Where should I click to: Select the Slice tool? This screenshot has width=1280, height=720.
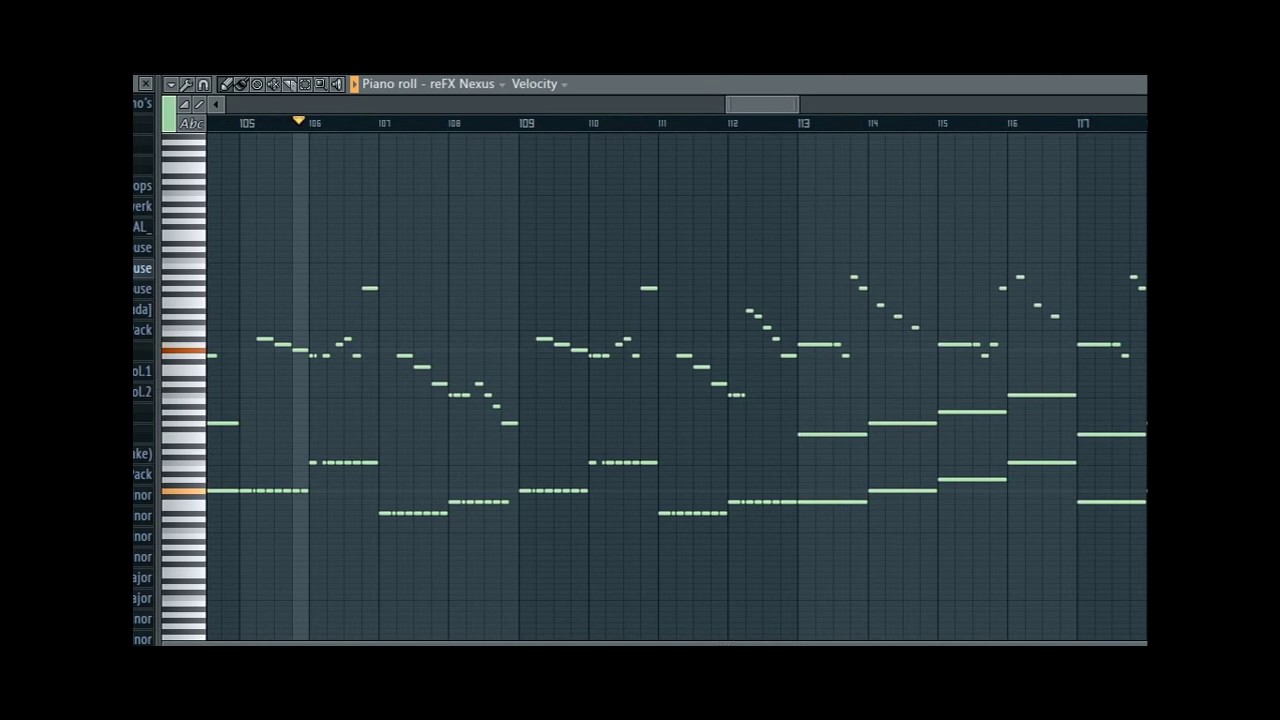pos(289,85)
